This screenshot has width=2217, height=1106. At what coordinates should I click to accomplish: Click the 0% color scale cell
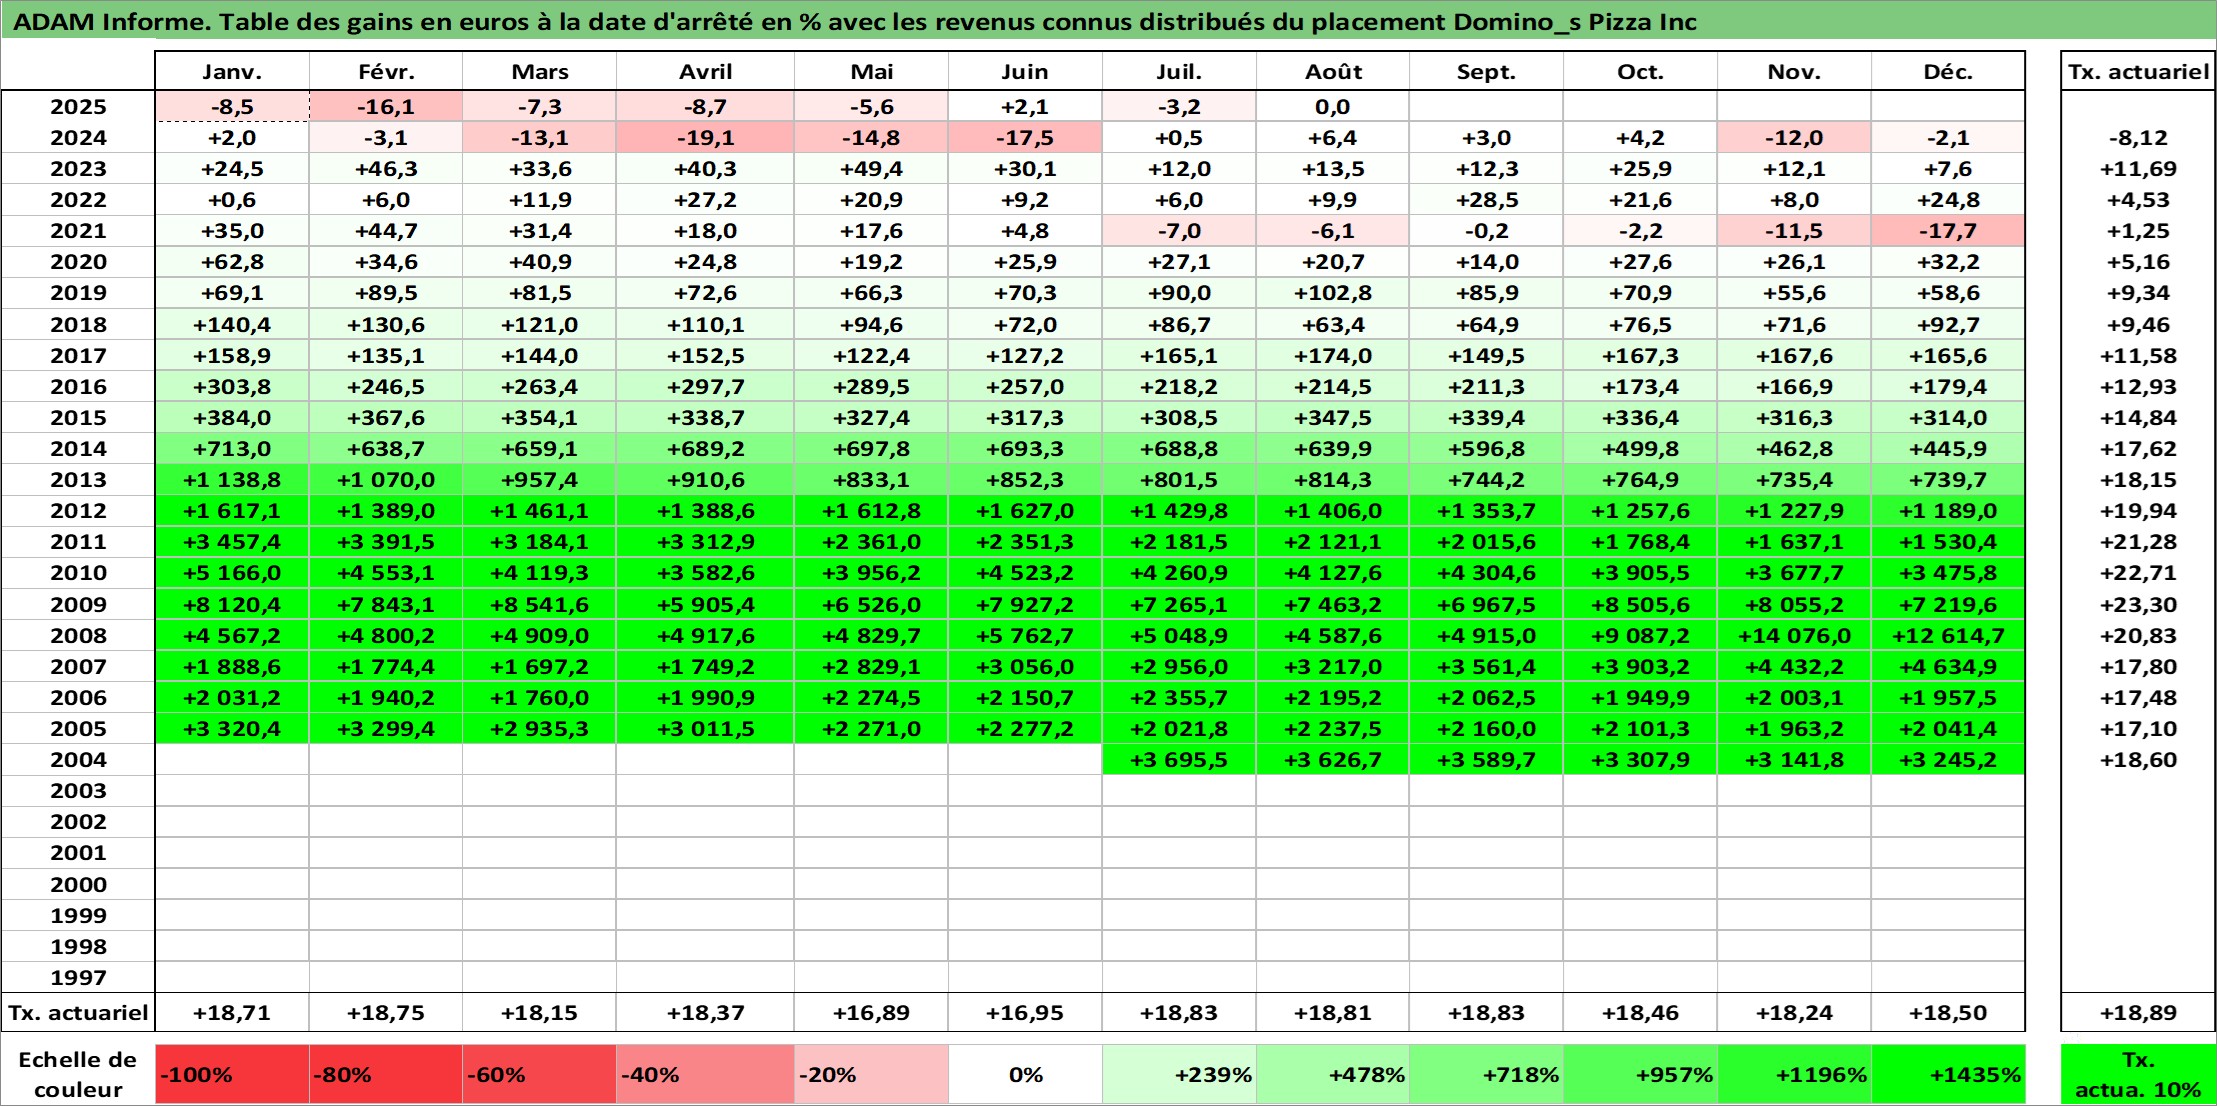(1025, 1075)
